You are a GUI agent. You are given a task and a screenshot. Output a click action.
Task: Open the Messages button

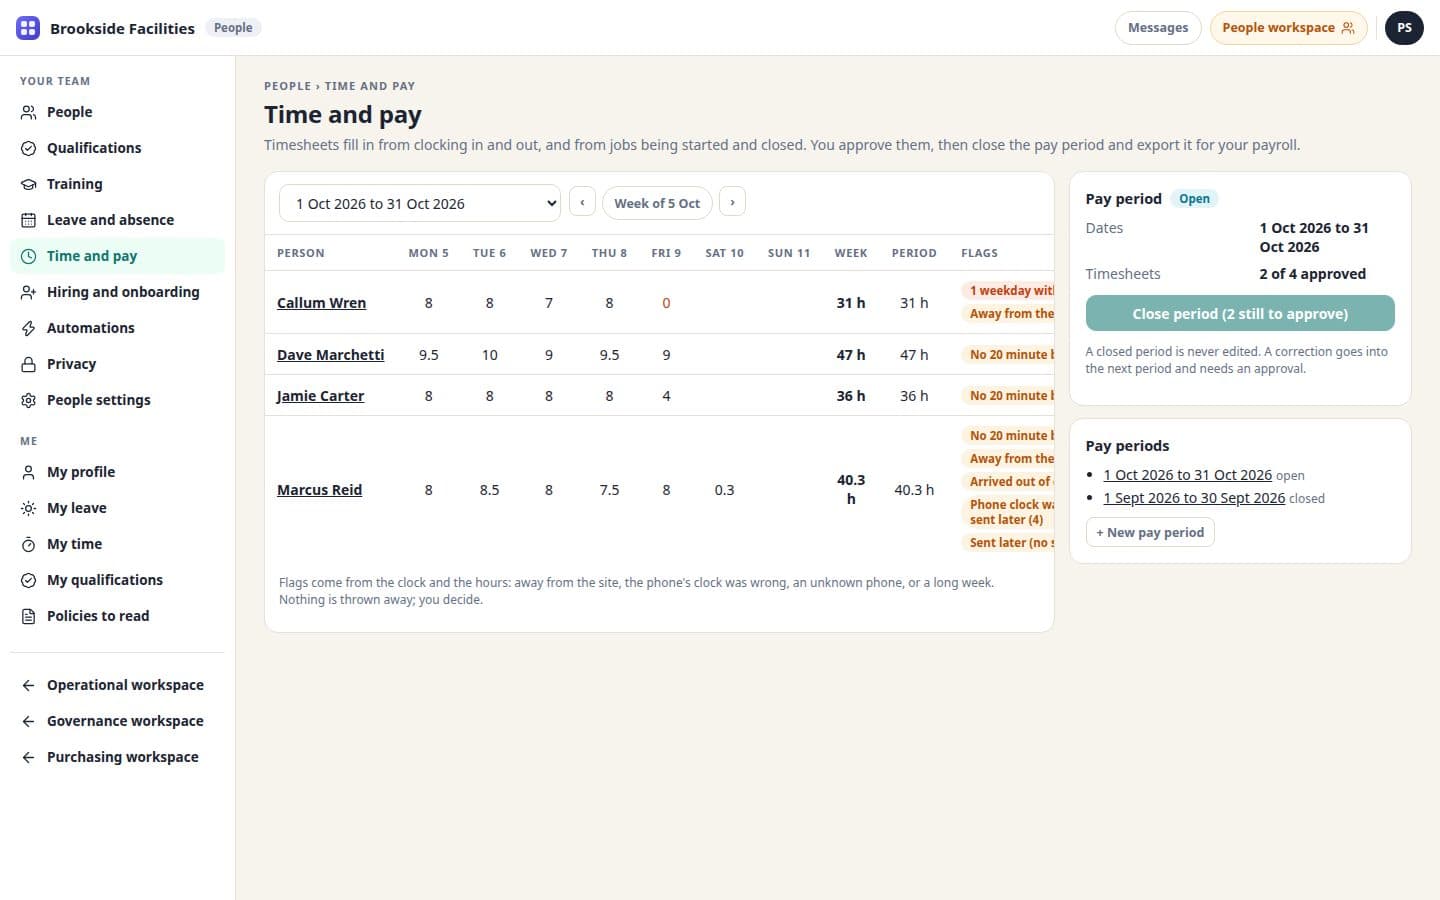pos(1158,28)
